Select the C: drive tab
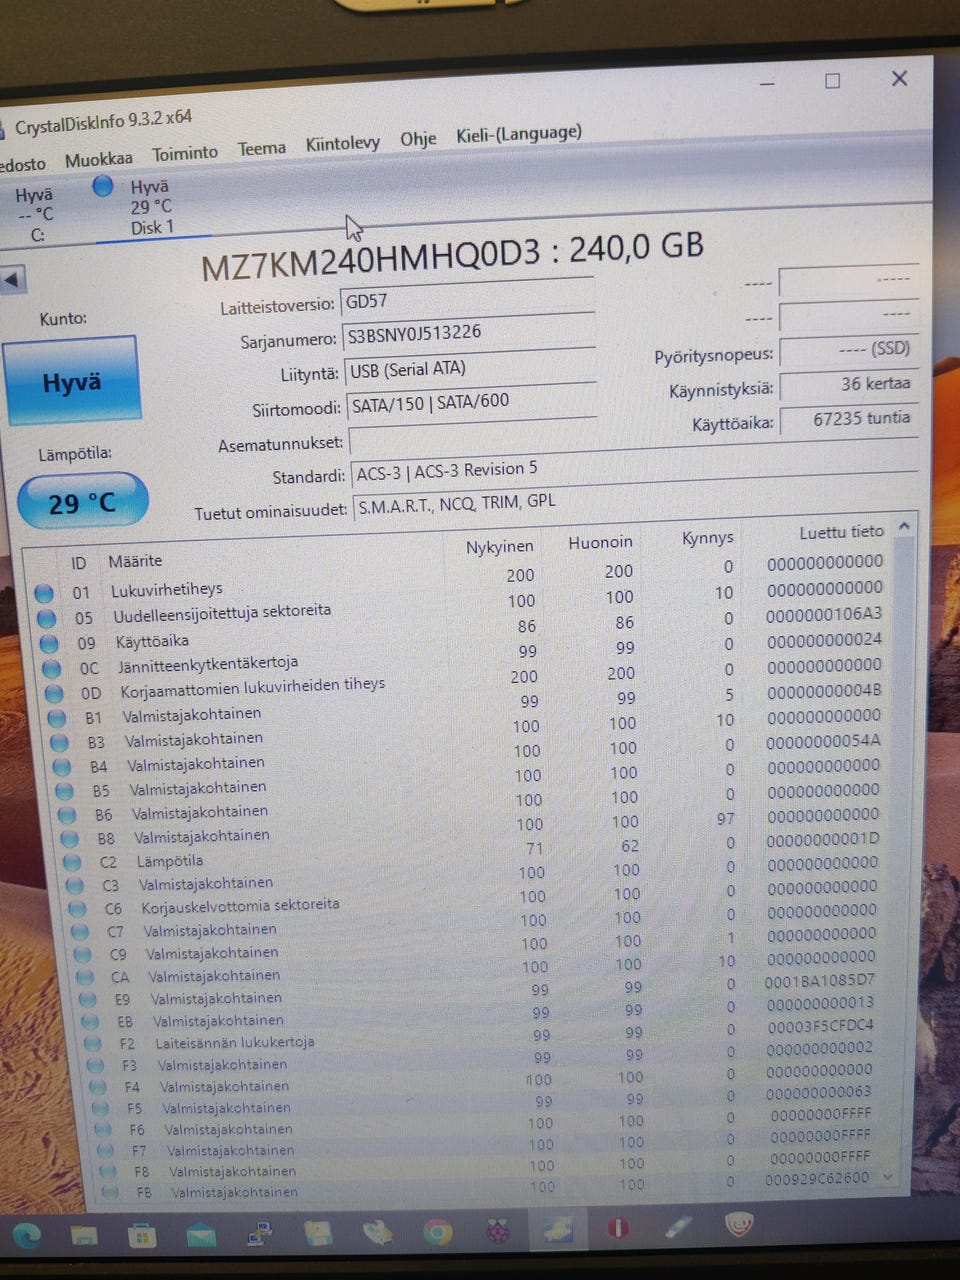Screen dimensions: 960x1280 37,215
